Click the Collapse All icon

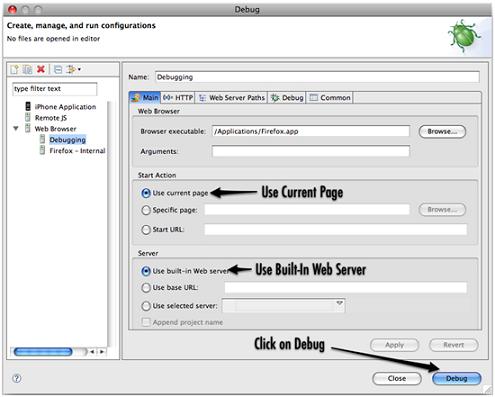(58, 69)
